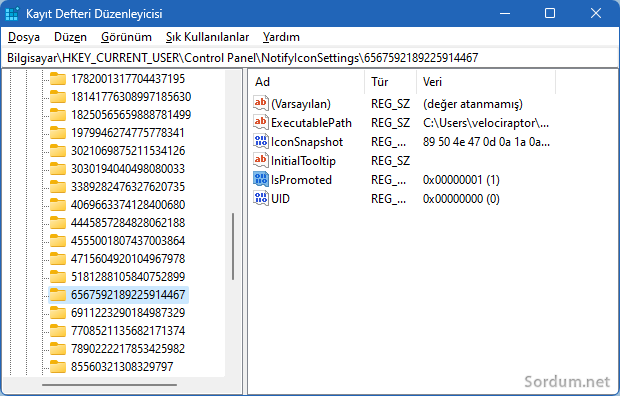Select folder icon of key 1979946274775778341
Screen dimensions: 620x396
coord(58,133)
